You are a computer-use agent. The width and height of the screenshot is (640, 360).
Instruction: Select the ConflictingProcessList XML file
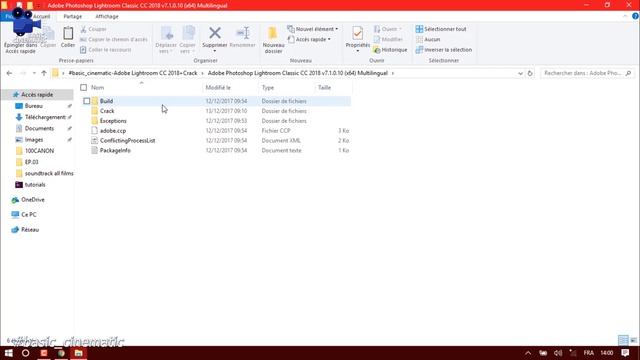[127, 140]
